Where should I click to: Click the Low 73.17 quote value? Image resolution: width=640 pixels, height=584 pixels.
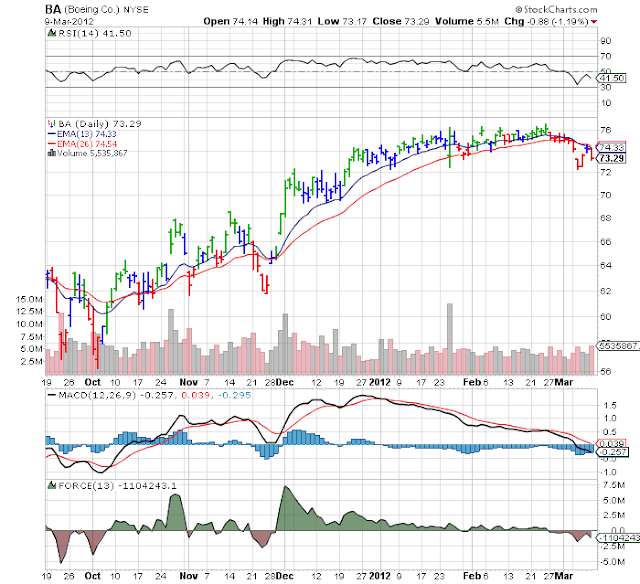pos(342,21)
